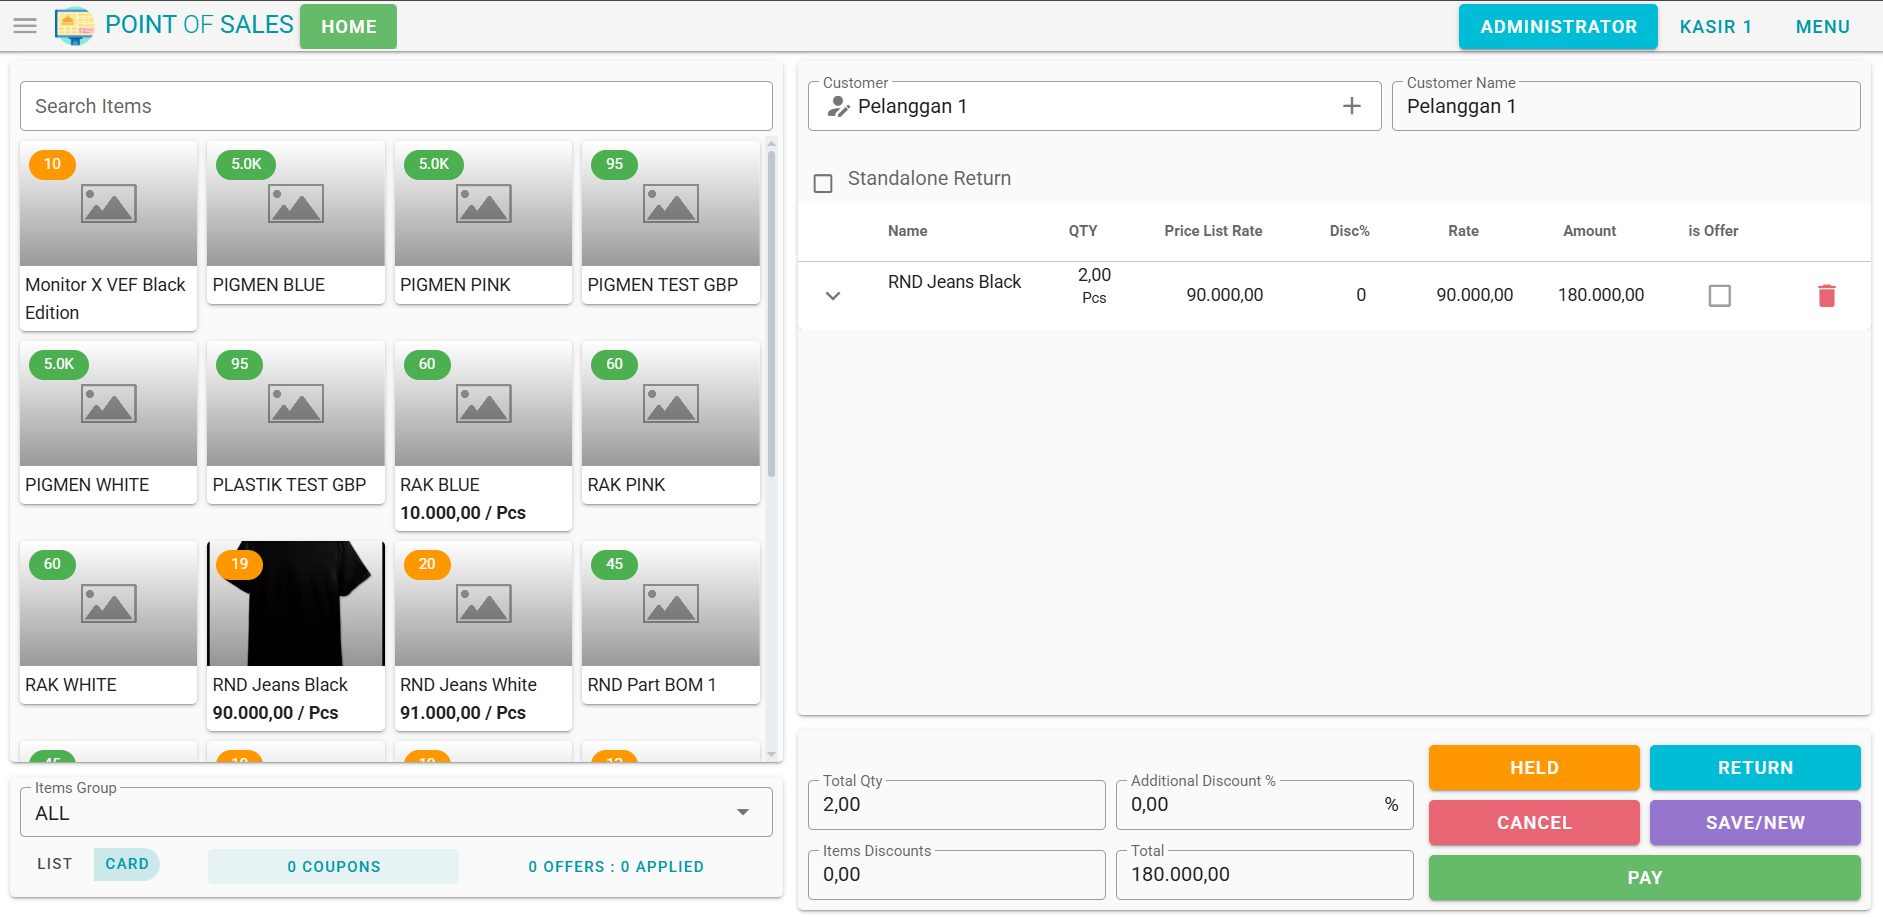Click the Held button
This screenshot has height=917, width=1883.
(1533, 768)
